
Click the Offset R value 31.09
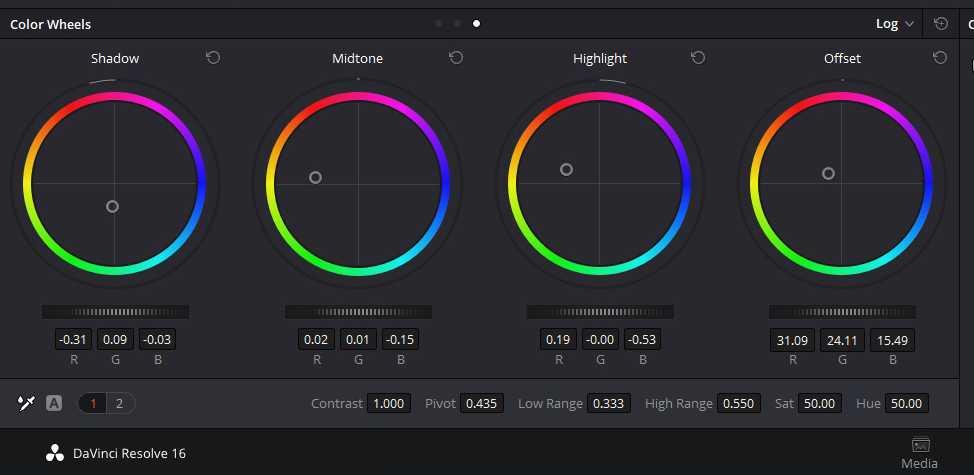(x=792, y=340)
